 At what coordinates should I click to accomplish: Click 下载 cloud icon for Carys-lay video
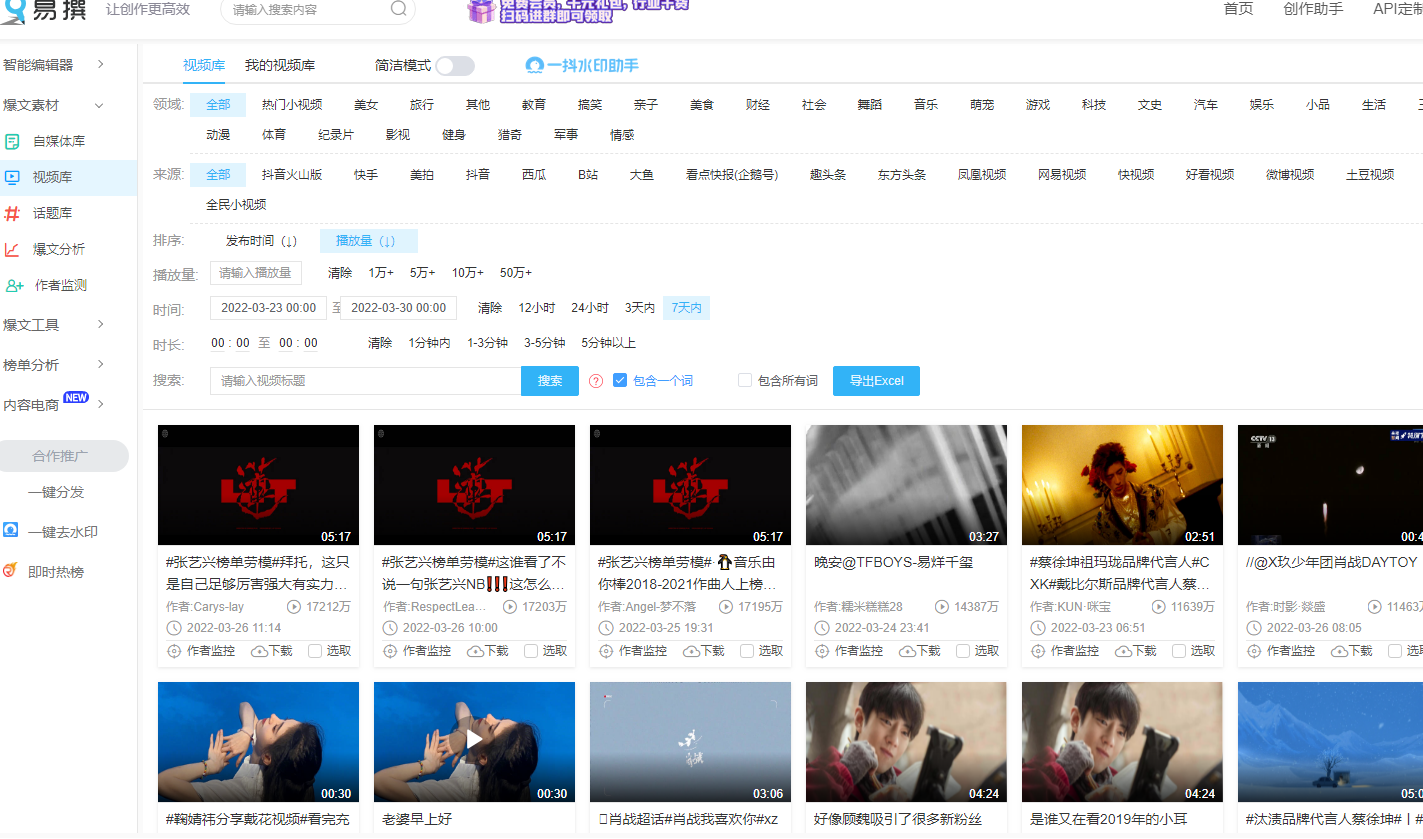259,651
